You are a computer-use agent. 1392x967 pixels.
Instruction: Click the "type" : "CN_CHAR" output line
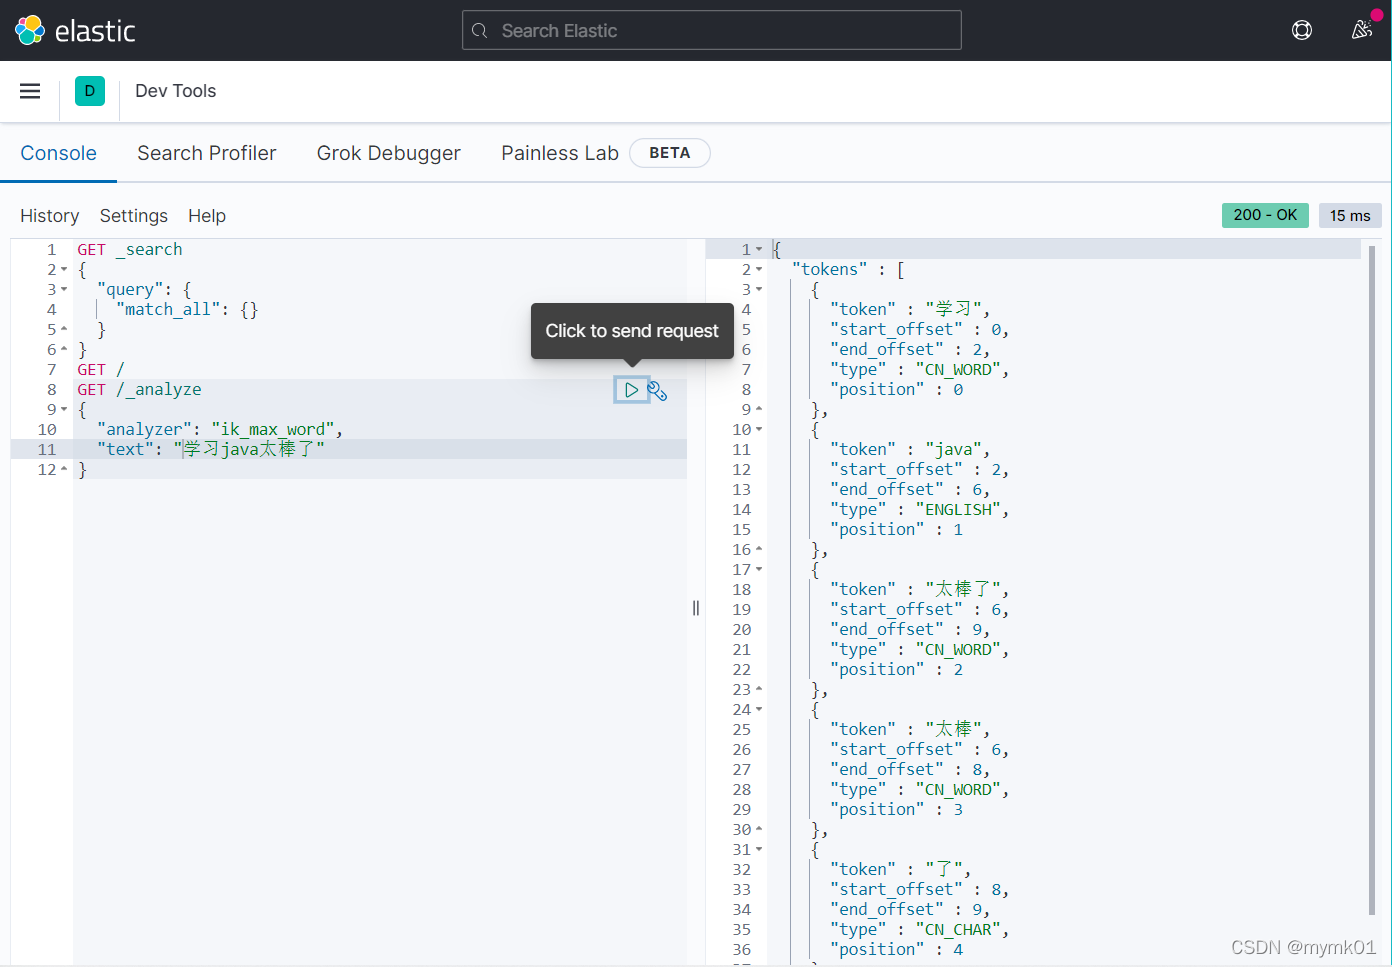click(x=919, y=930)
